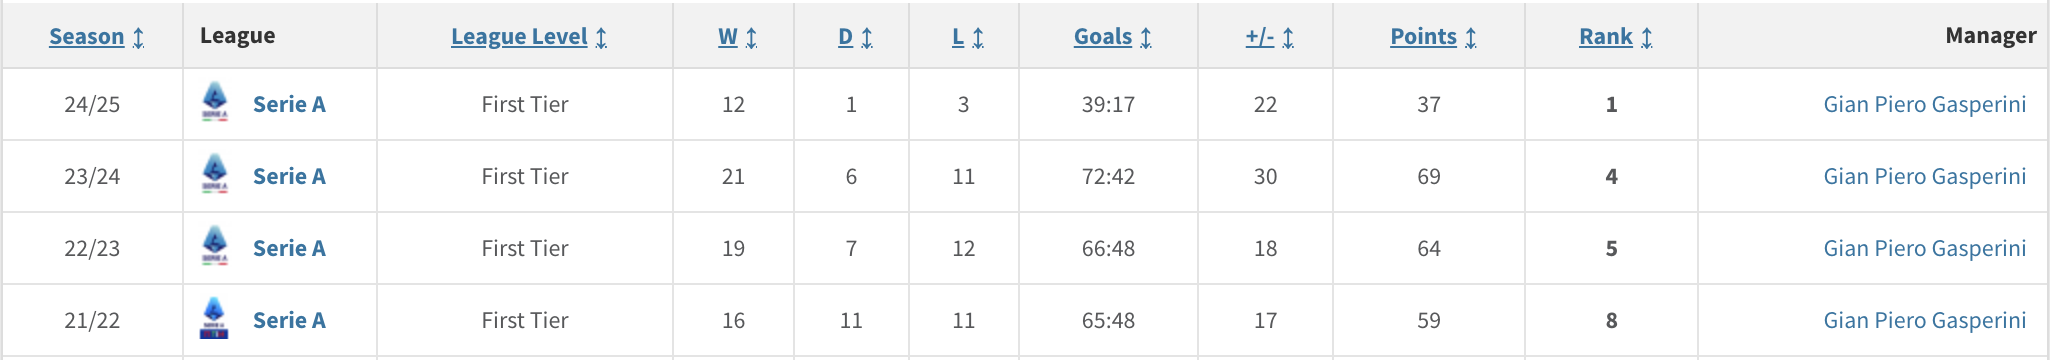Viewport: 2050px width, 360px height.
Task: Open Serie A link for 21/22 season
Action: pos(289,320)
